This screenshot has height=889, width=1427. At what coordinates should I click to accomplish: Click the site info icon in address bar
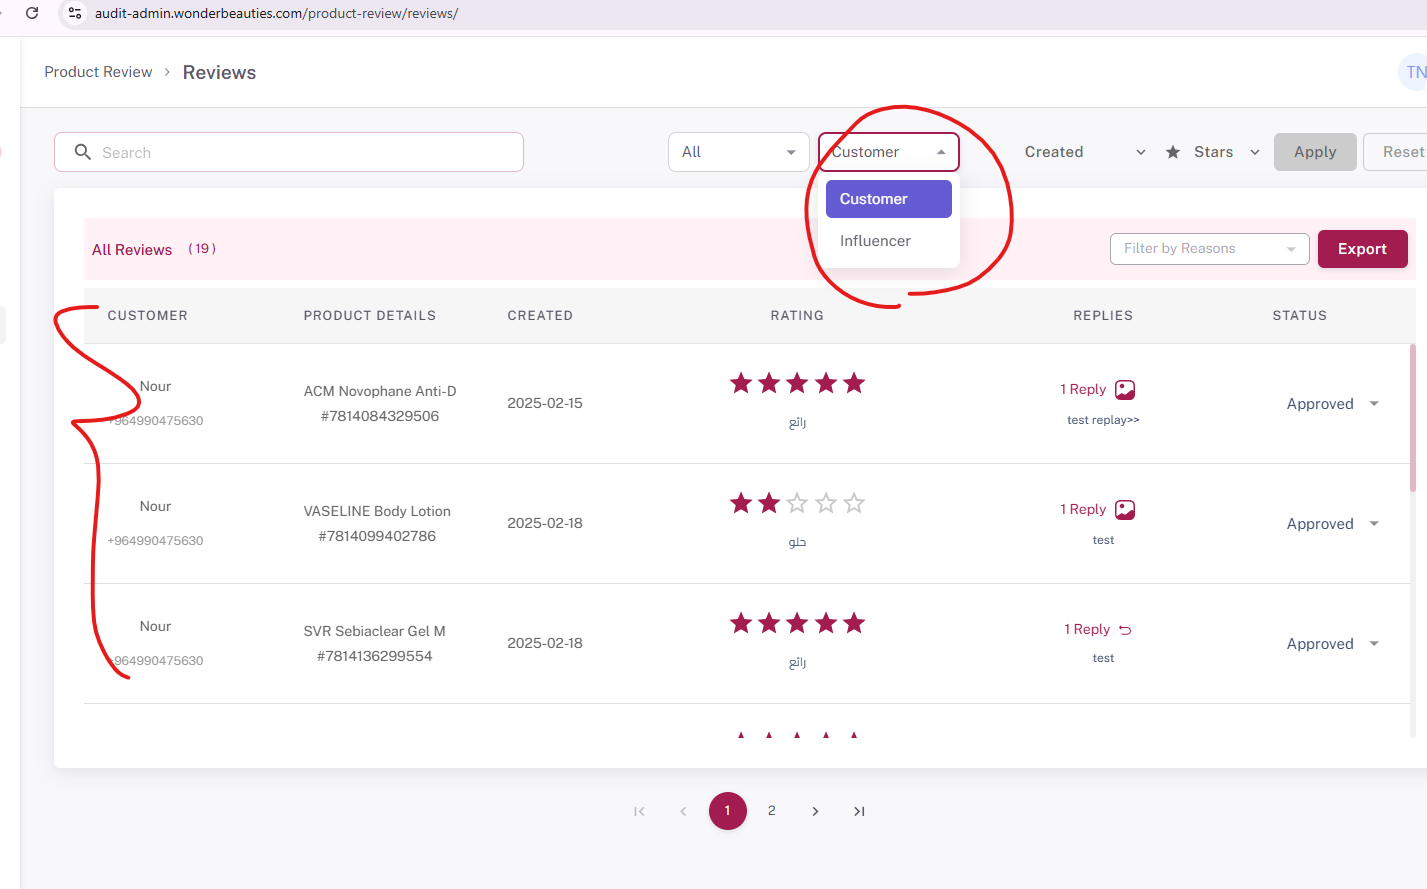[x=75, y=13]
